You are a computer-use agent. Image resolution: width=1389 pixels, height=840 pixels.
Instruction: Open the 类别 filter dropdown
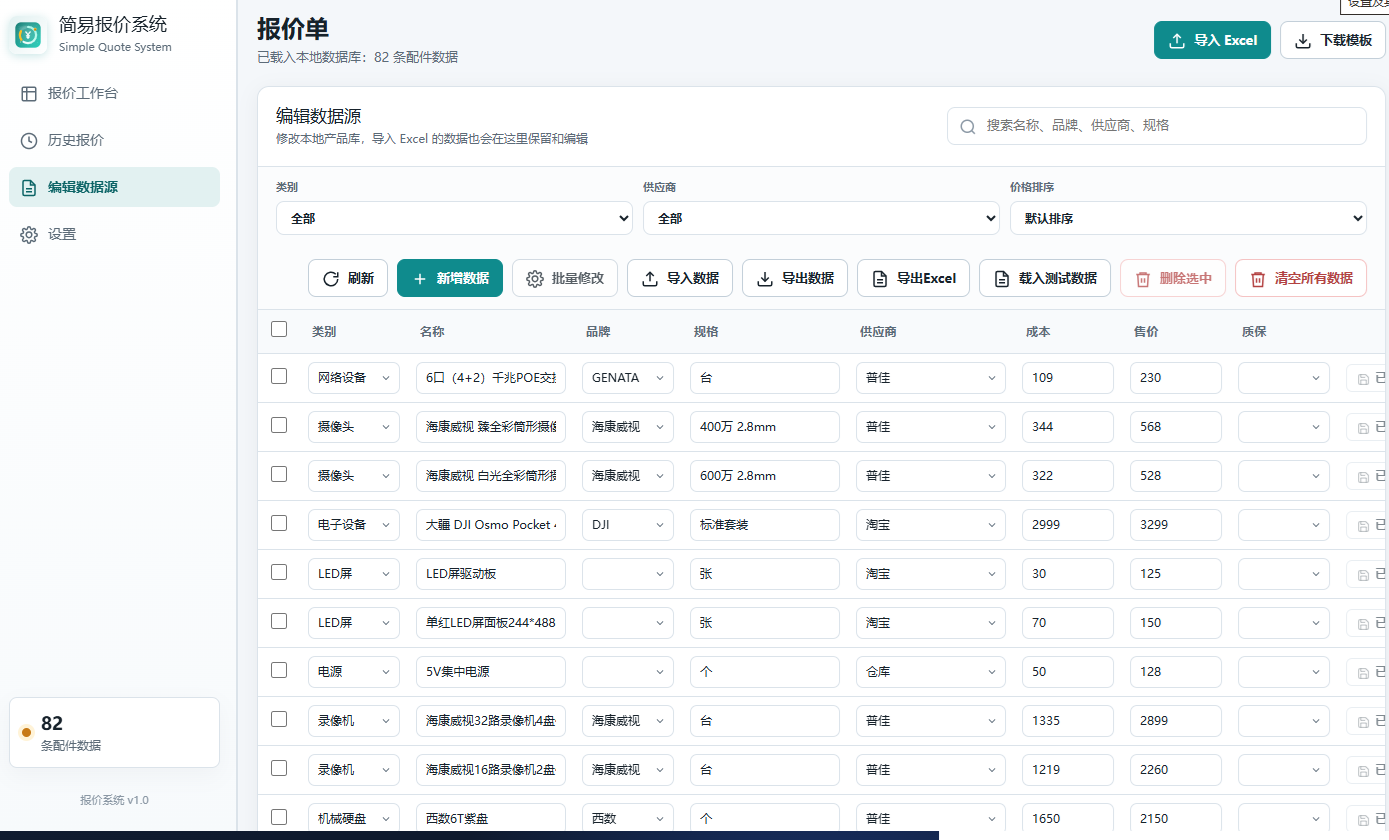(454, 218)
